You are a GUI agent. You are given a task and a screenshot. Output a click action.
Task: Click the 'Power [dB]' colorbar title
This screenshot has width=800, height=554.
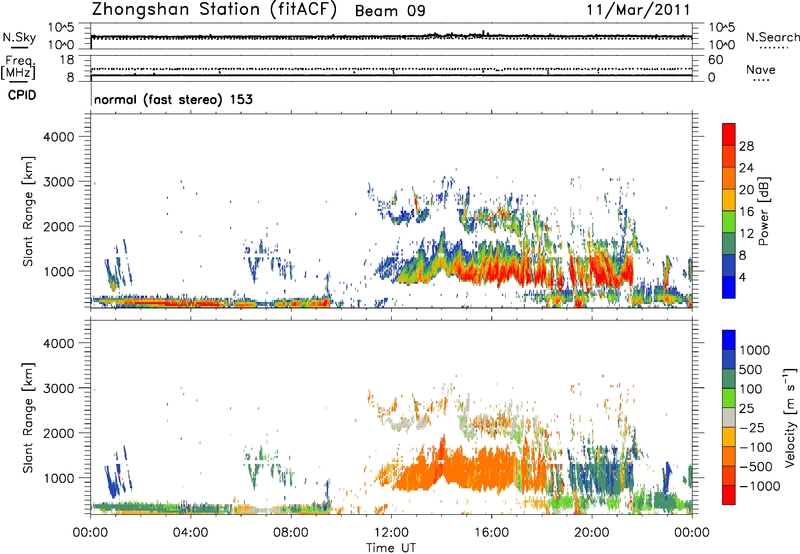(x=764, y=211)
